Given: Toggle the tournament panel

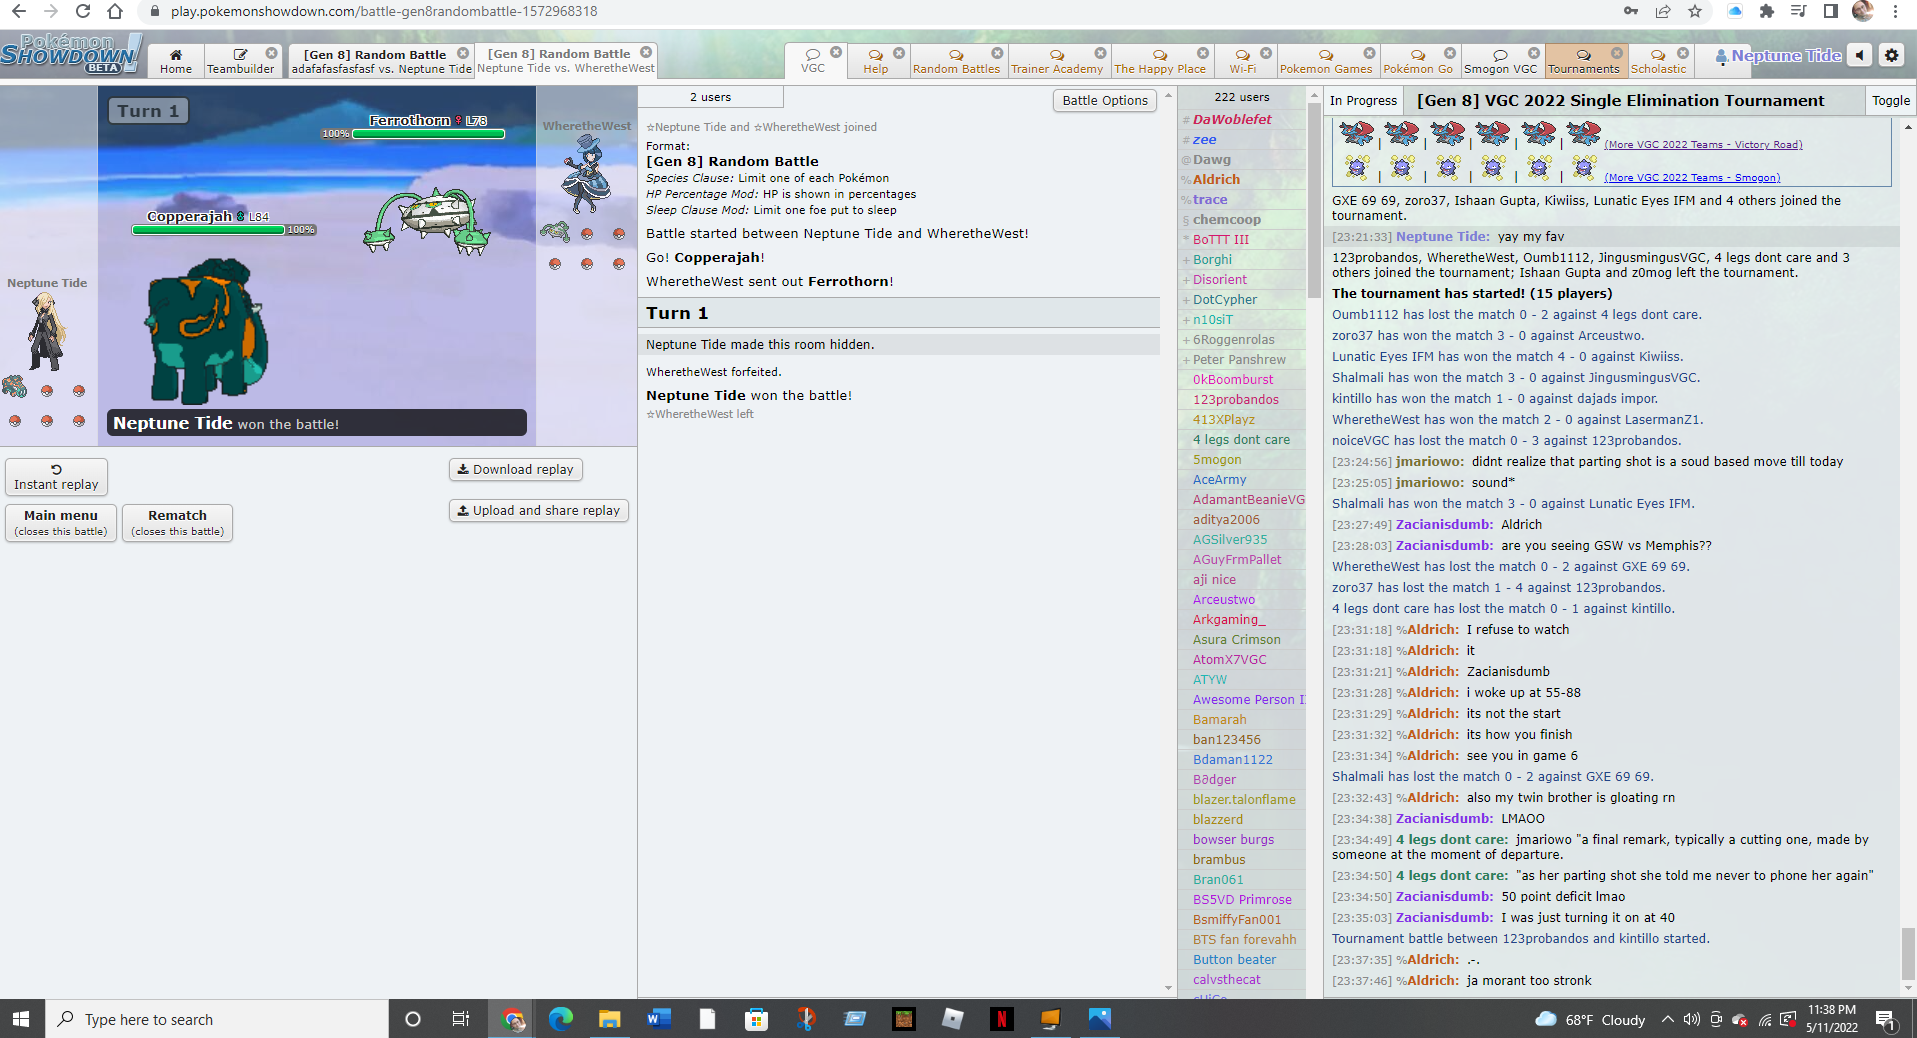Looking at the screenshot, I should pyautogui.click(x=1890, y=100).
